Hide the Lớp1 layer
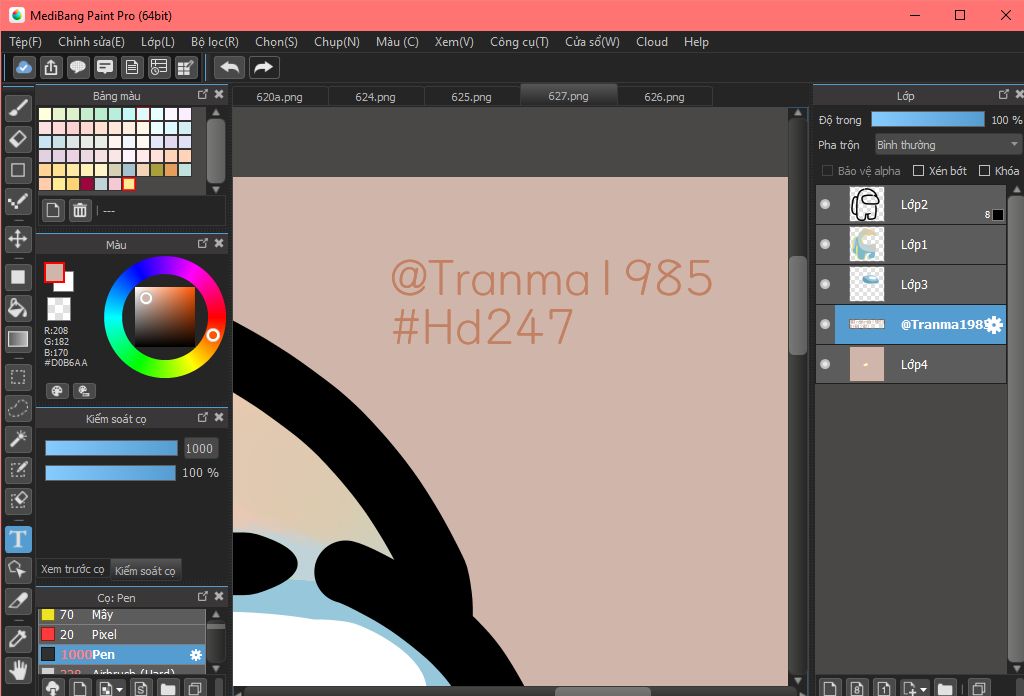This screenshot has width=1024, height=696. point(825,244)
